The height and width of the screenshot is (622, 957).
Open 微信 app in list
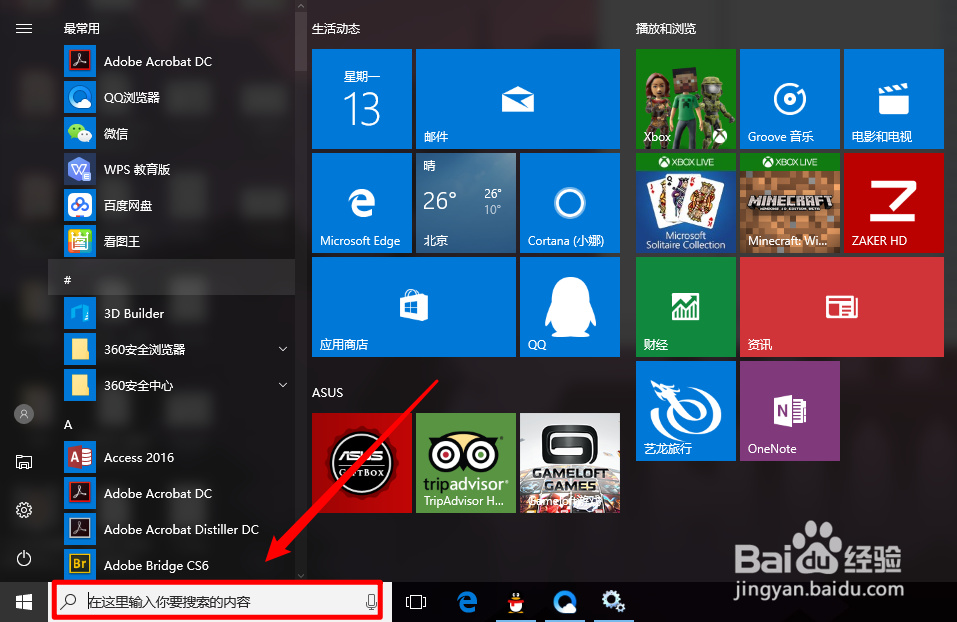[x=172, y=134]
